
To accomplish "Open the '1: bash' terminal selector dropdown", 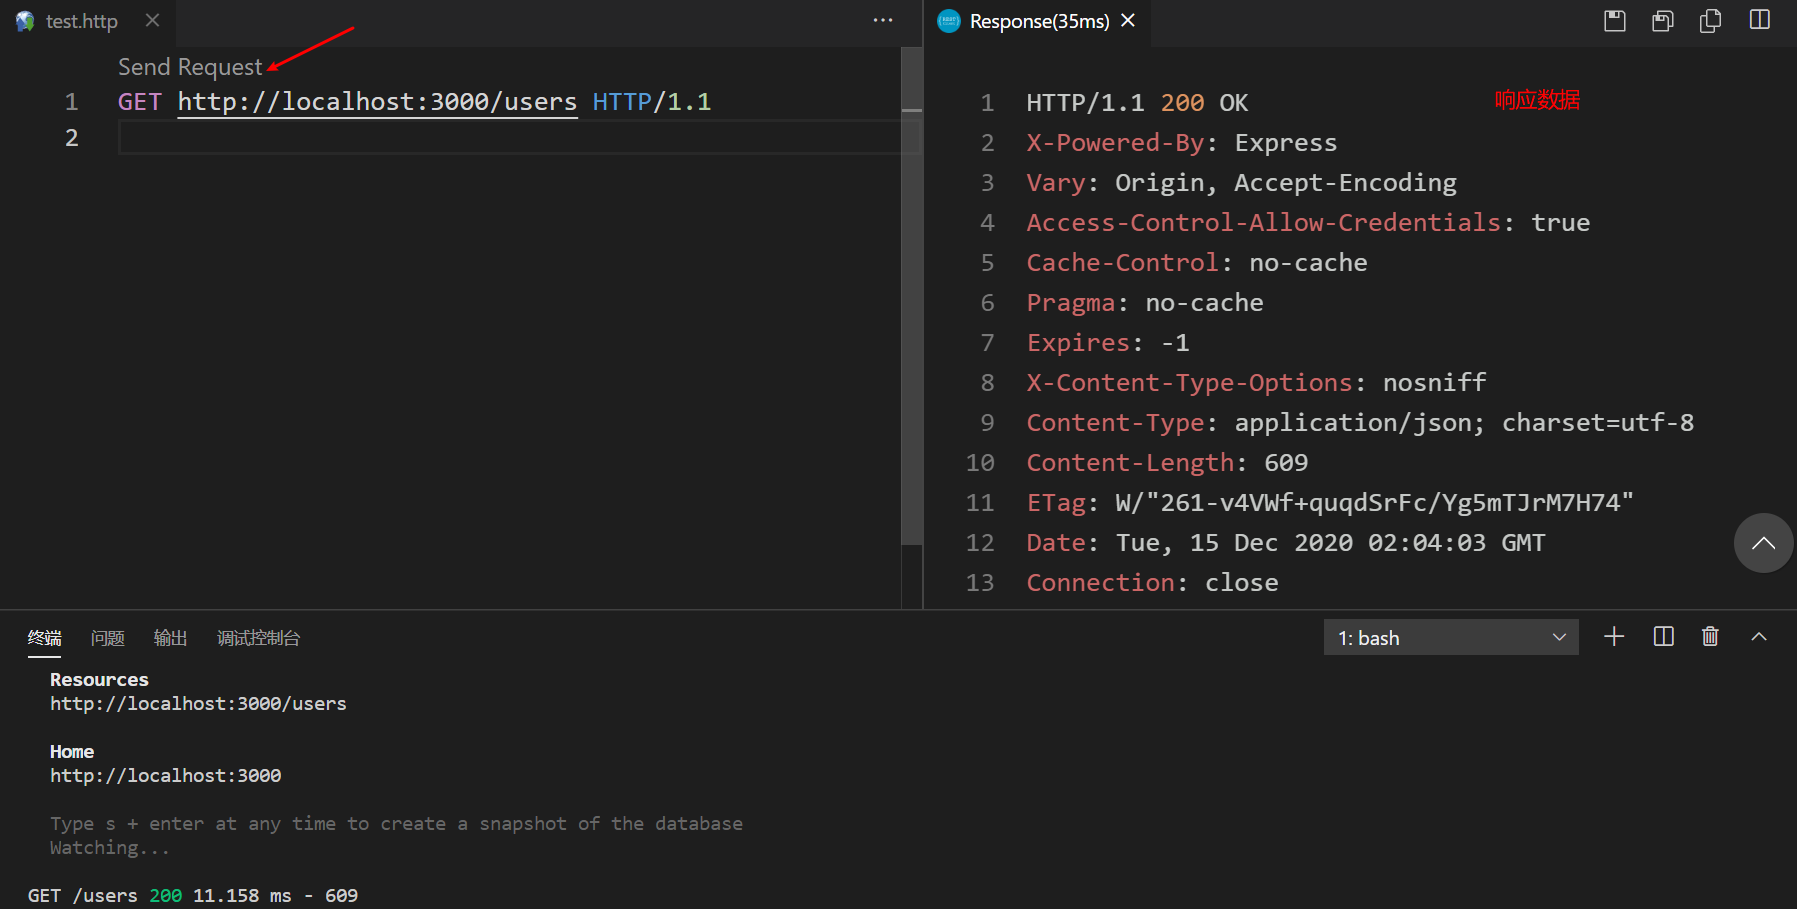I will click(x=1451, y=637).
